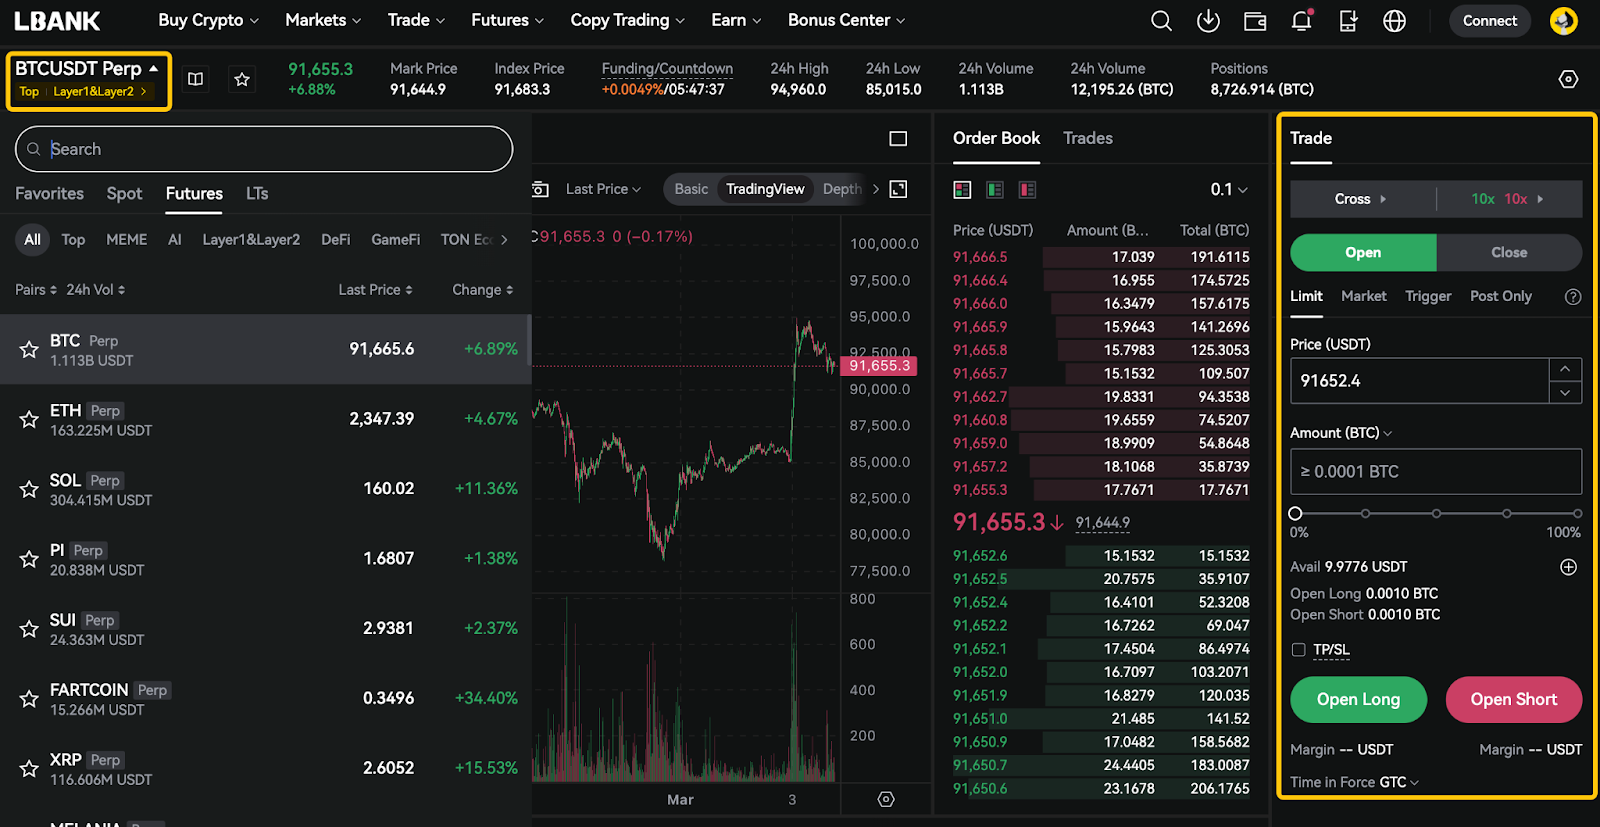Expand the Buy Crypto menu
Screen dimensions: 1600x827
[x=208, y=20]
